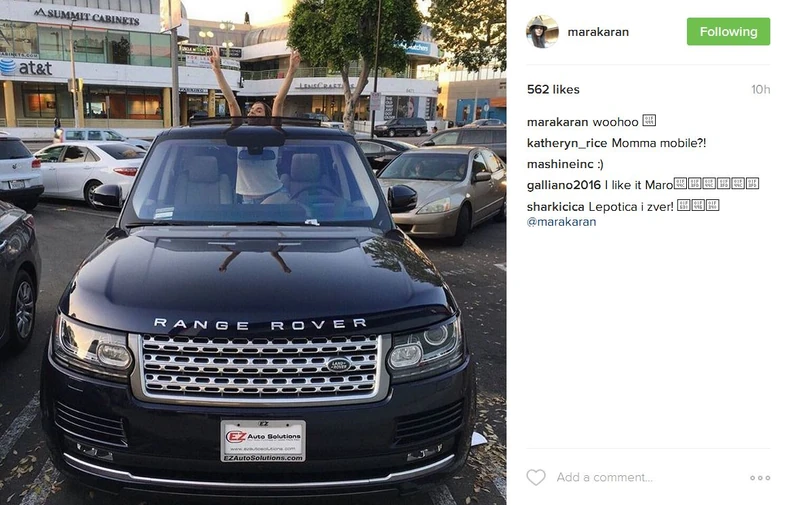Open galliano2016 profile link

(564, 185)
